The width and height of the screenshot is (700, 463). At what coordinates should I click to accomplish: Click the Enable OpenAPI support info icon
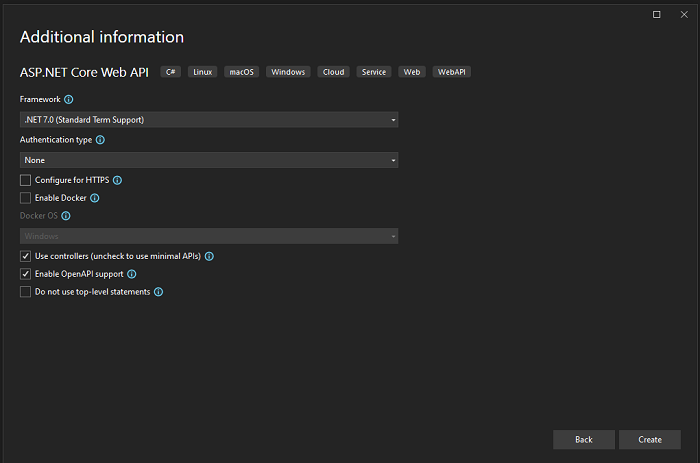[x=132, y=274]
